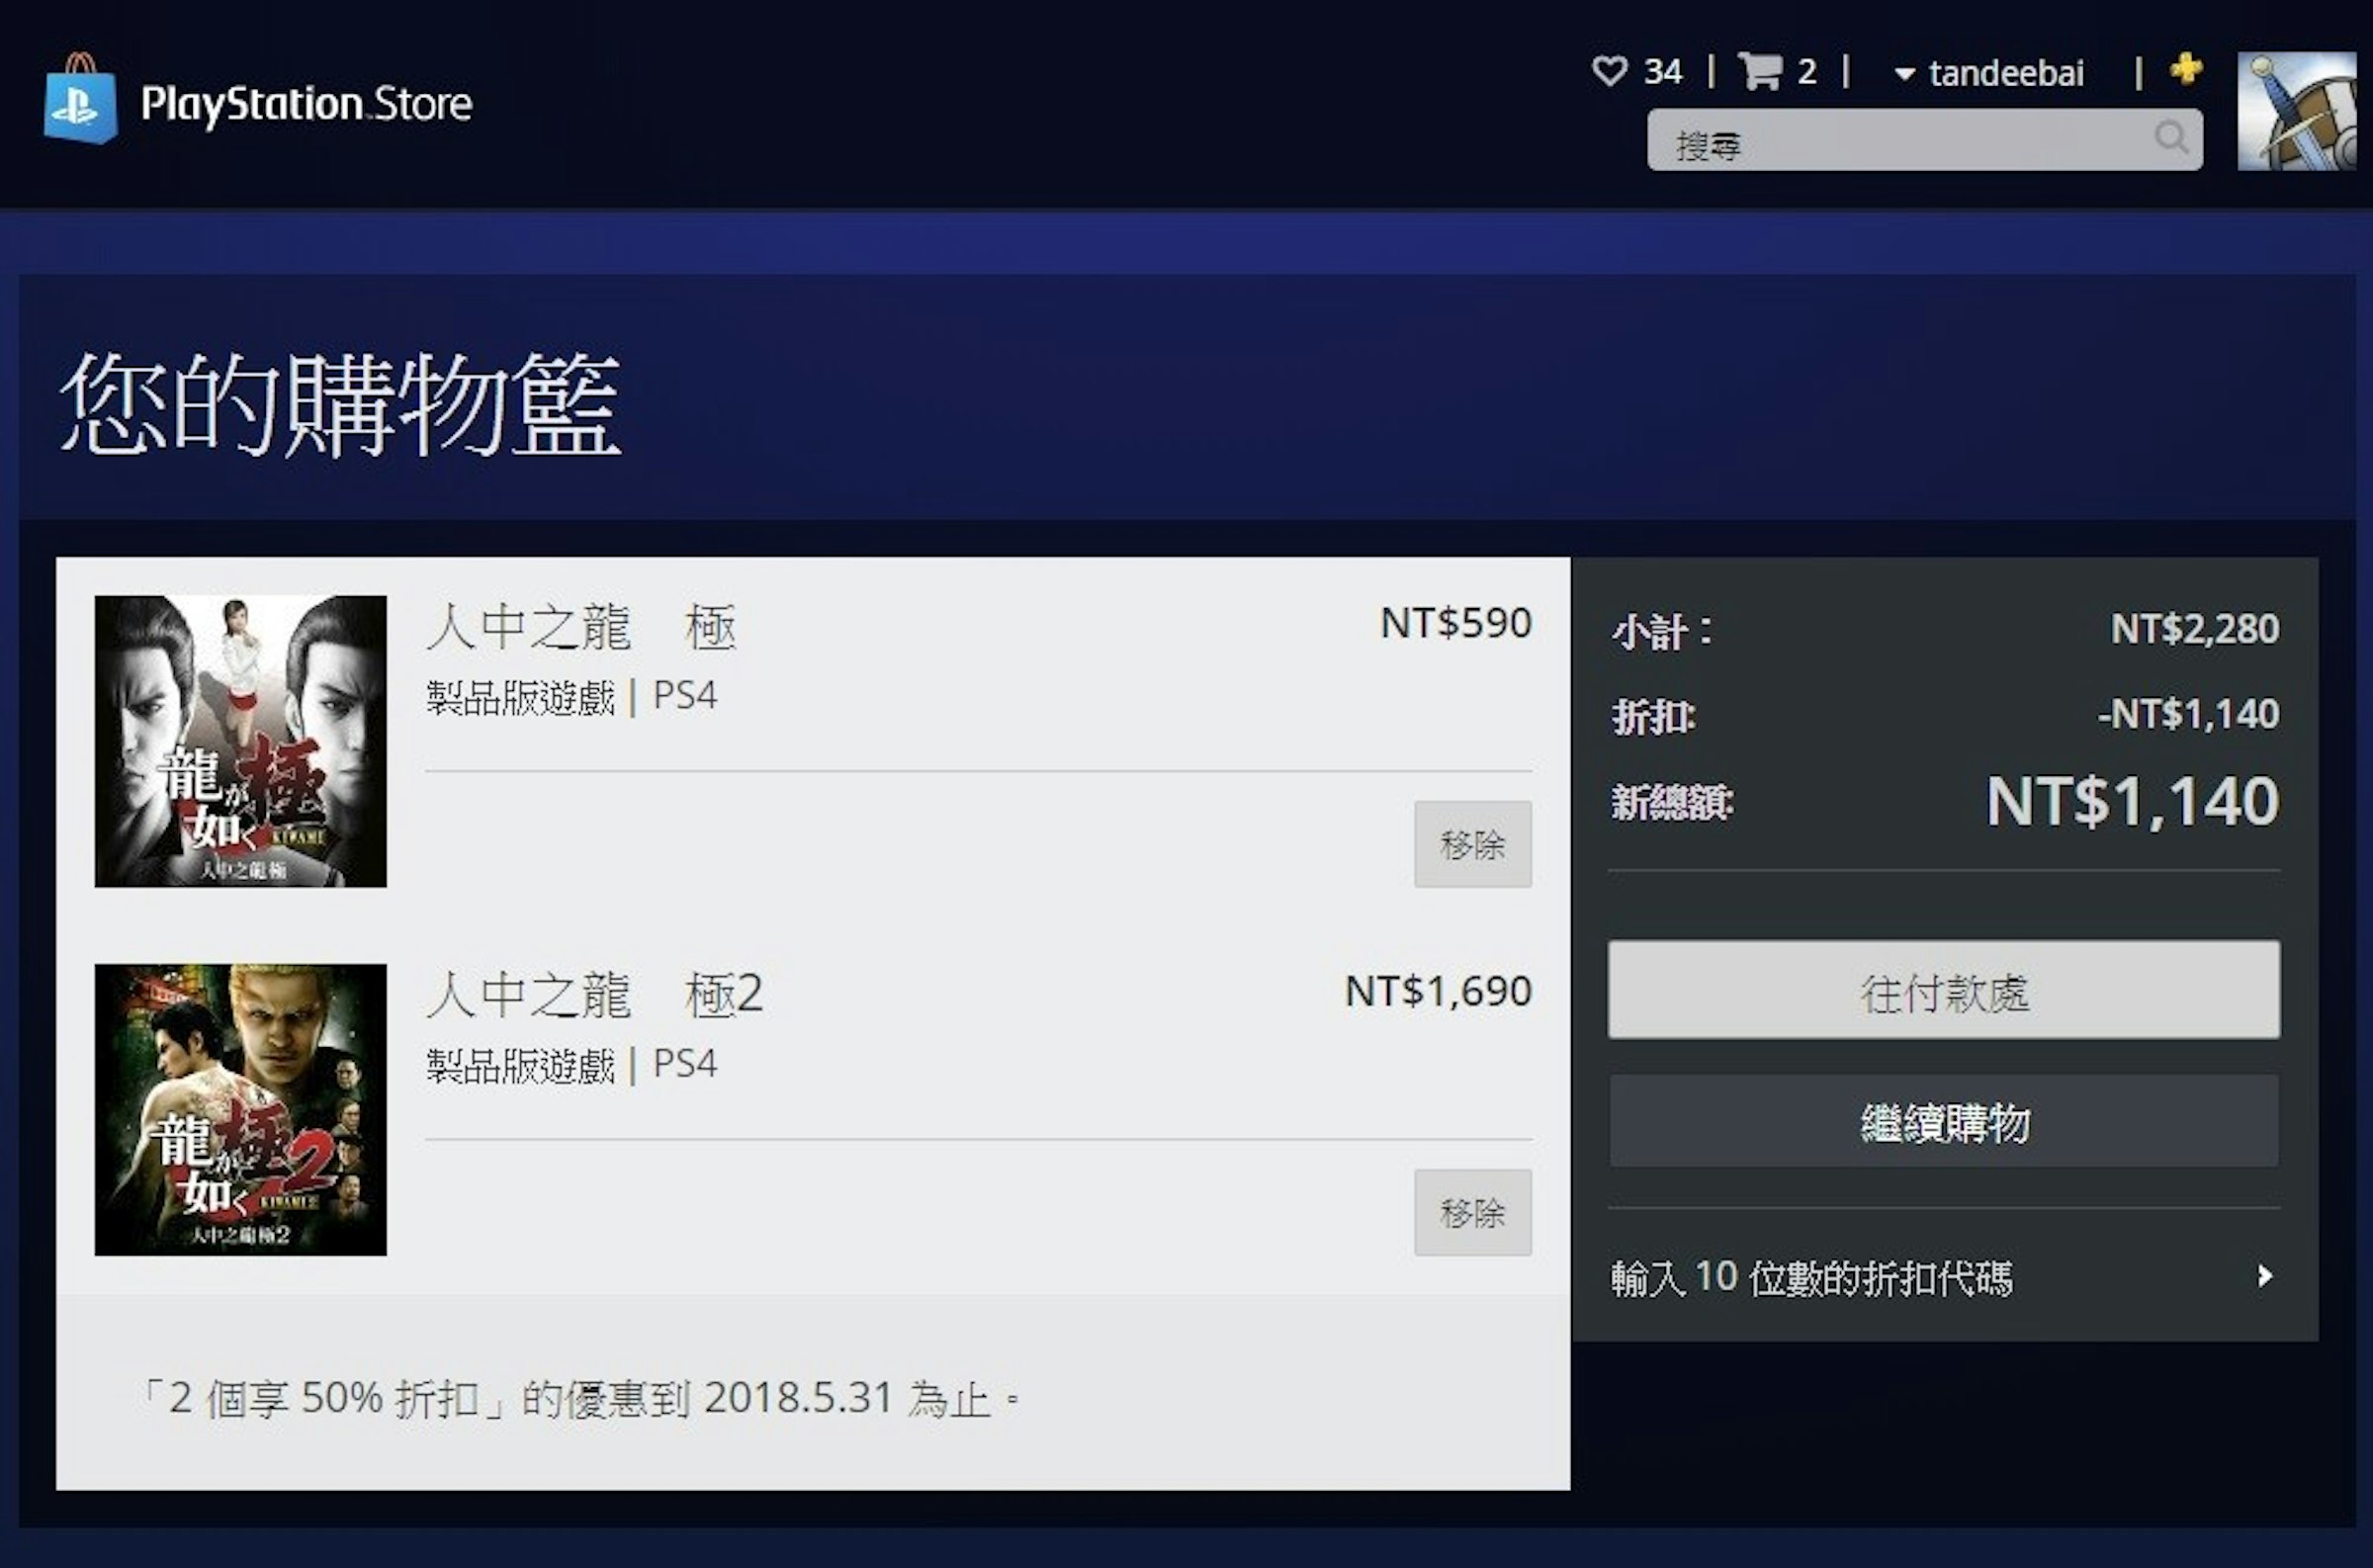Open the 人中之龍 極2 cover thumbnail
This screenshot has height=1568, width=2373.
click(x=240, y=1109)
